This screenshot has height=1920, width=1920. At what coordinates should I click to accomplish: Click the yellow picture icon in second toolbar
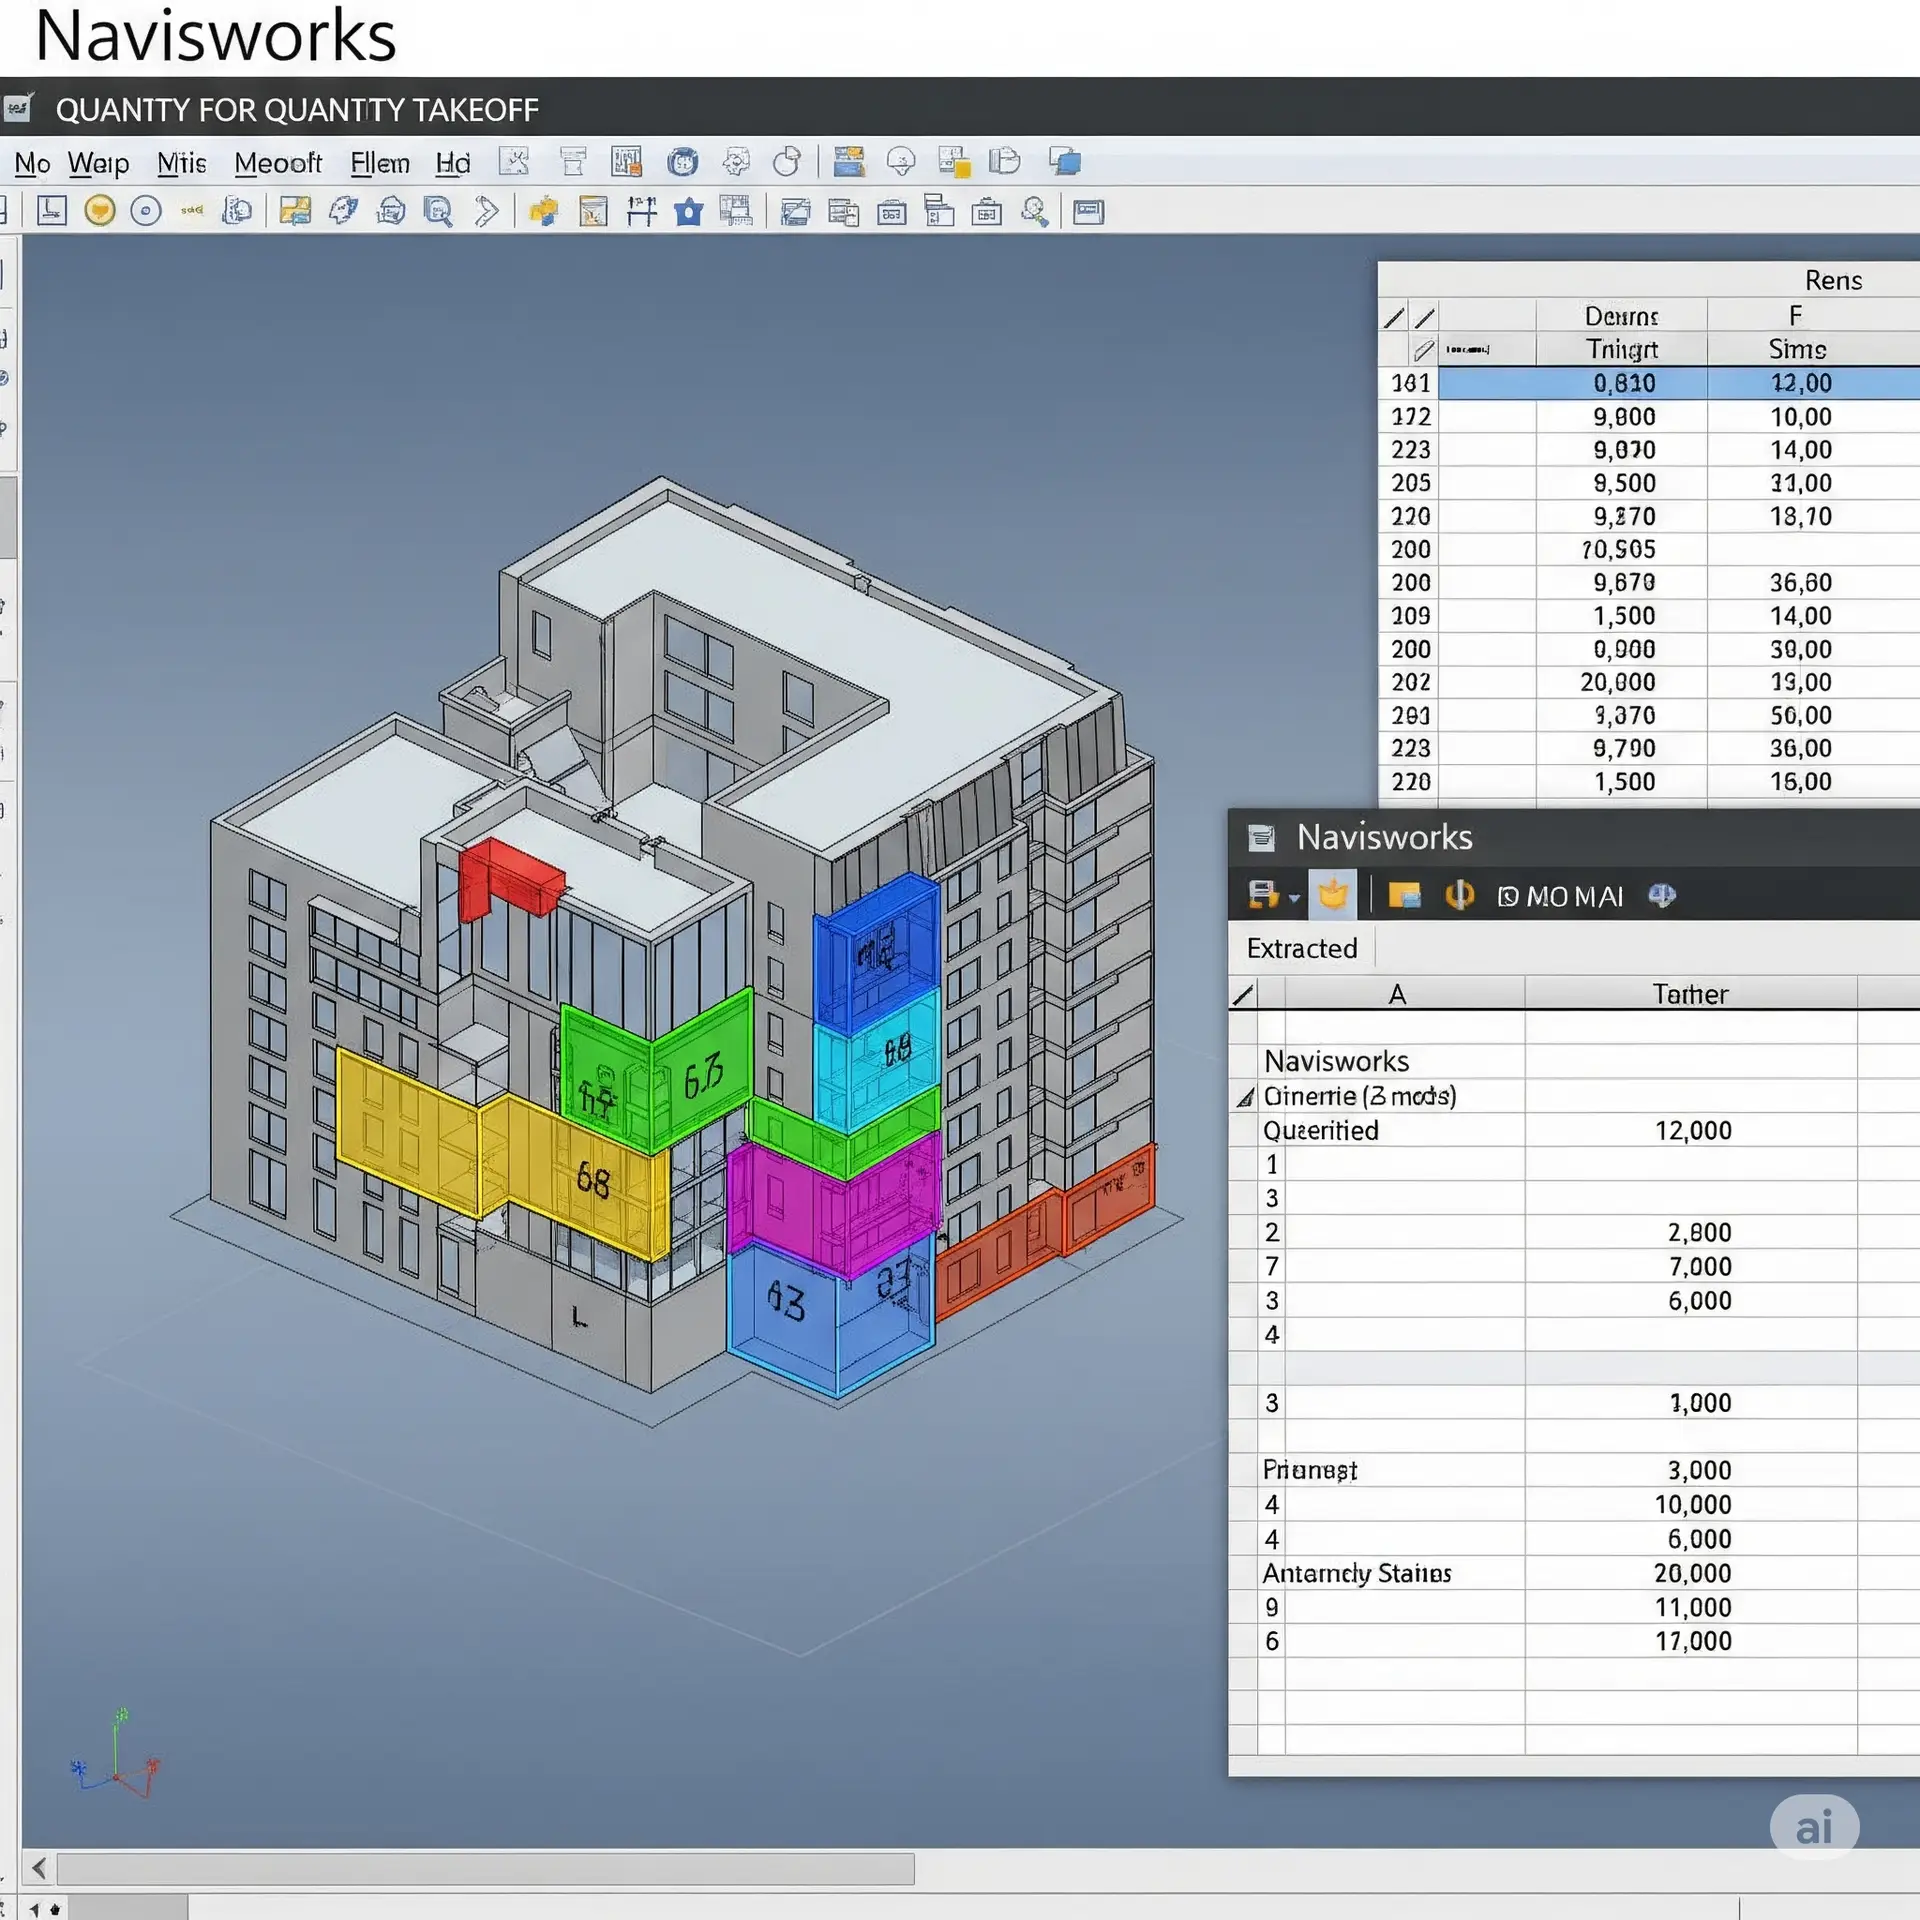[295, 211]
